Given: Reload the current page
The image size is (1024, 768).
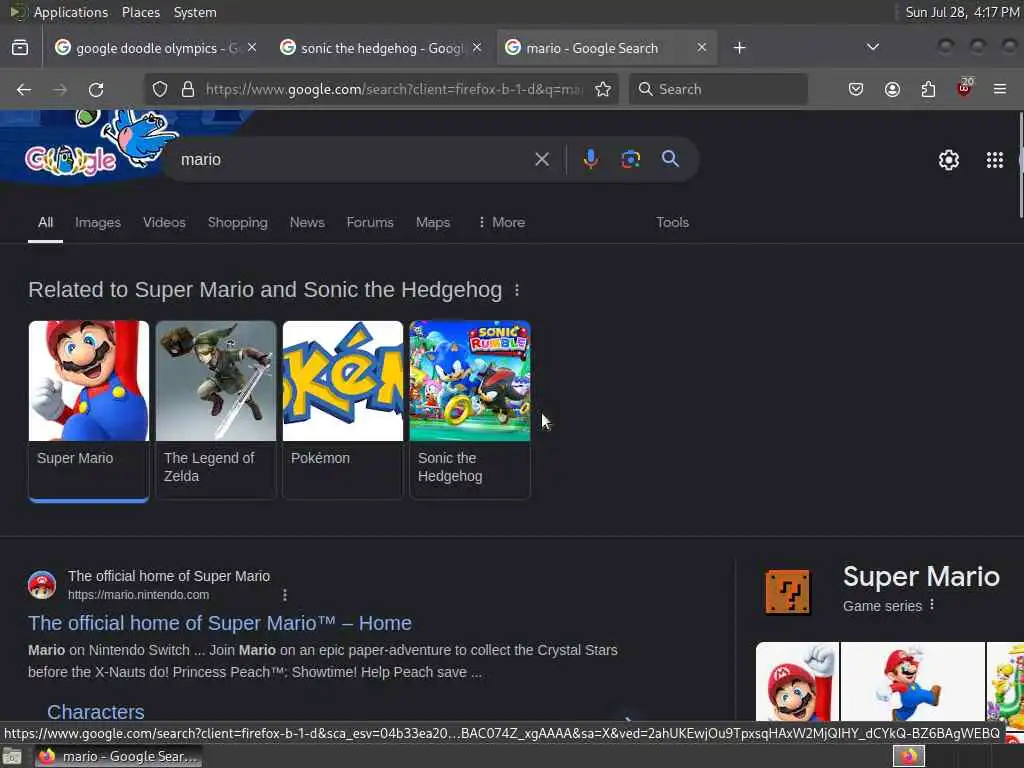Looking at the screenshot, I should click(96, 89).
